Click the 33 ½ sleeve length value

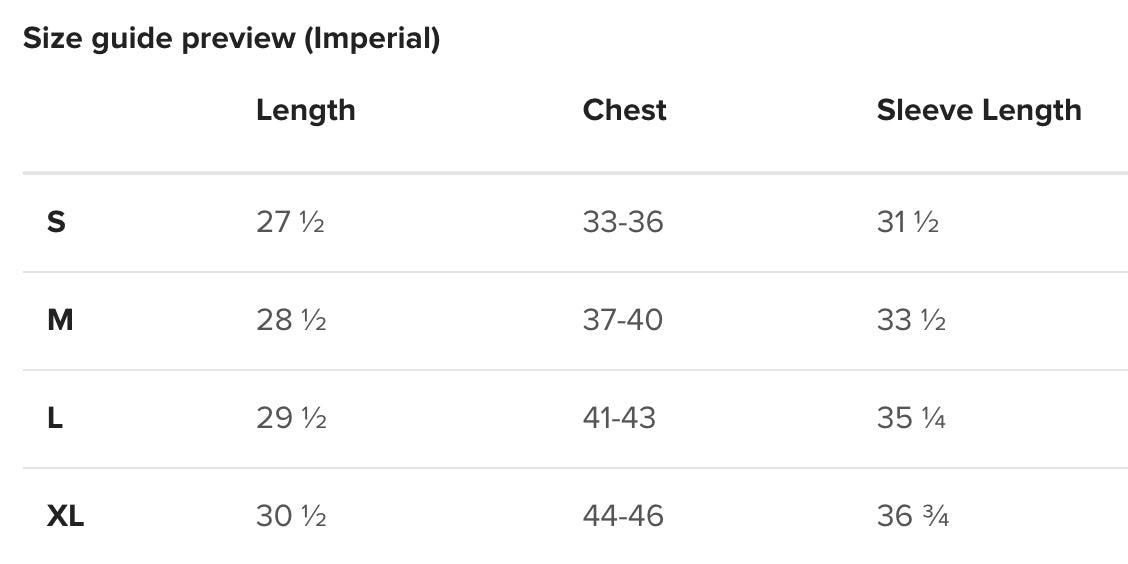point(911,320)
